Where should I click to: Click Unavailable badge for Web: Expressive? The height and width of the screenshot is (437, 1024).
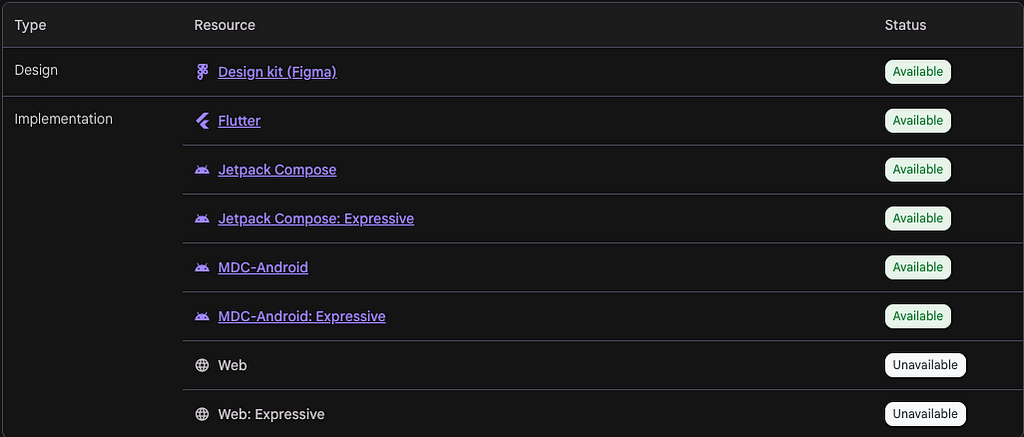point(925,414)
